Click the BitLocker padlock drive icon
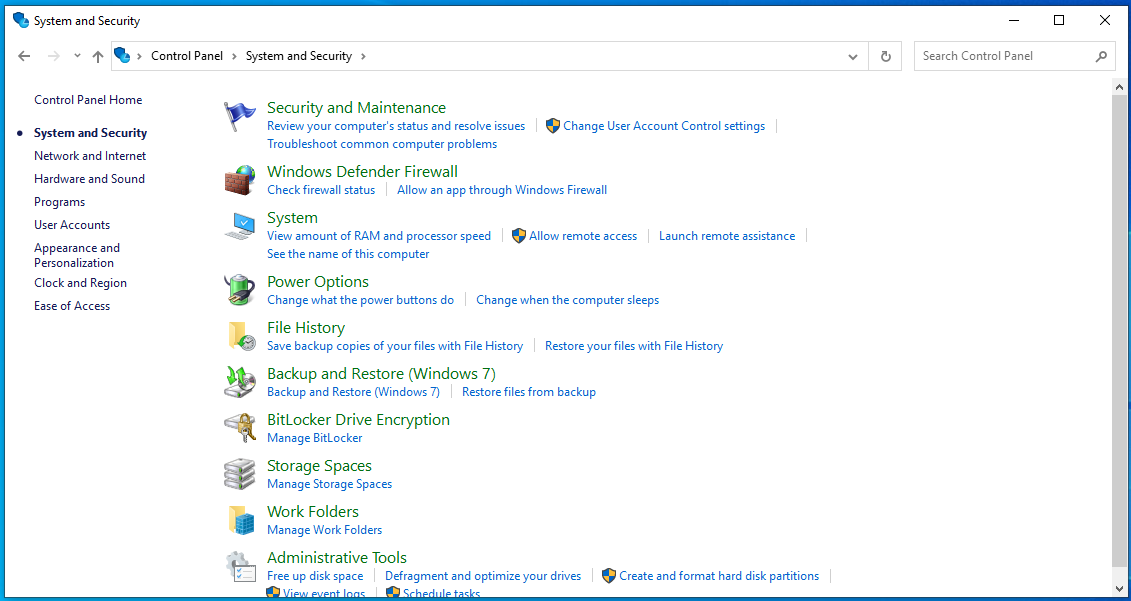Screen dimensions: 1131x601 (239, 429)
